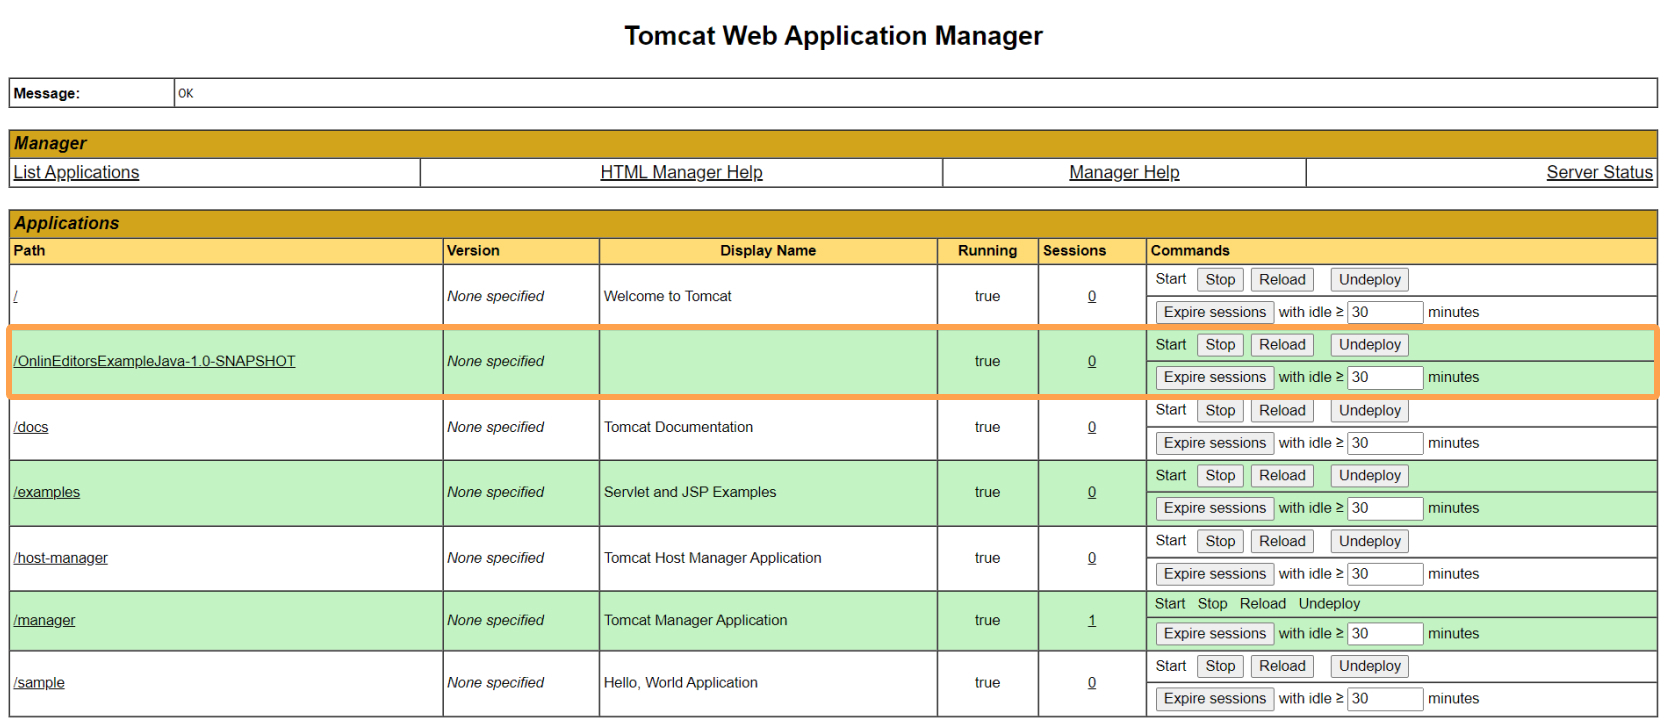
Task: Click Undeploy for the Welcome to Tomcat app
Action: tap(1370, 280)
